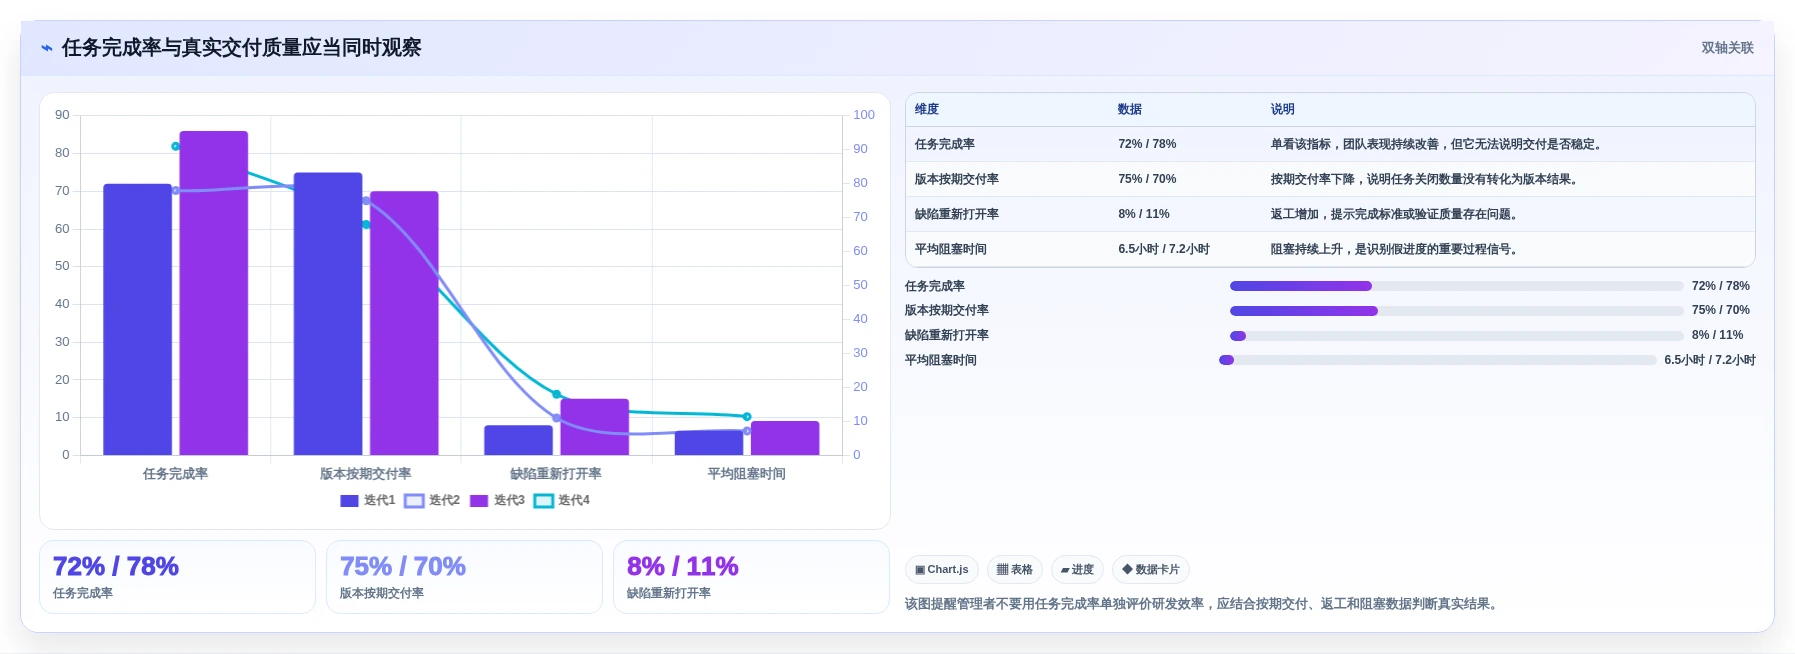Screen dimensions: 1795x654
Task: Click the 6.5小时 / 7.2小时 table cell
Action: 1164,249
